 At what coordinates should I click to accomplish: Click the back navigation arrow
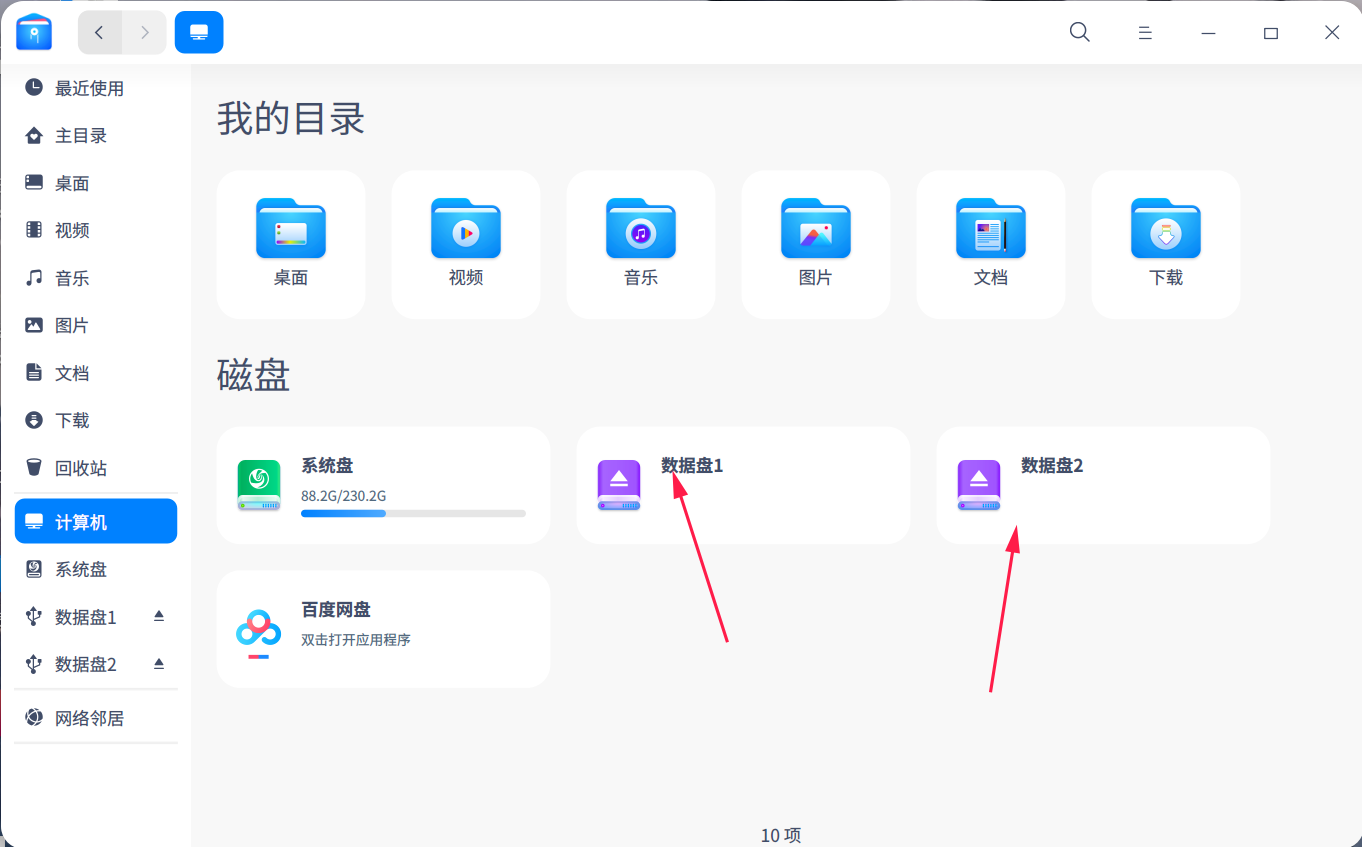point(99,31)
